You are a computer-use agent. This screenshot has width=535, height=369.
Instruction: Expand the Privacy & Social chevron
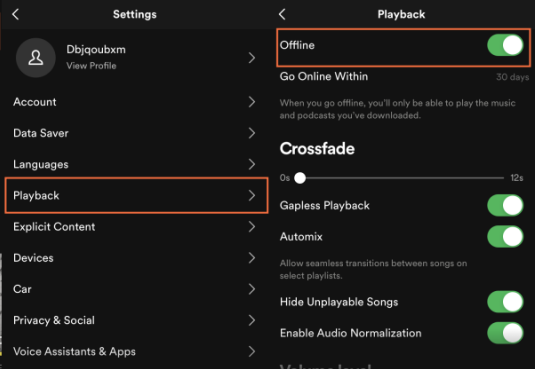(x=252, y=320)
